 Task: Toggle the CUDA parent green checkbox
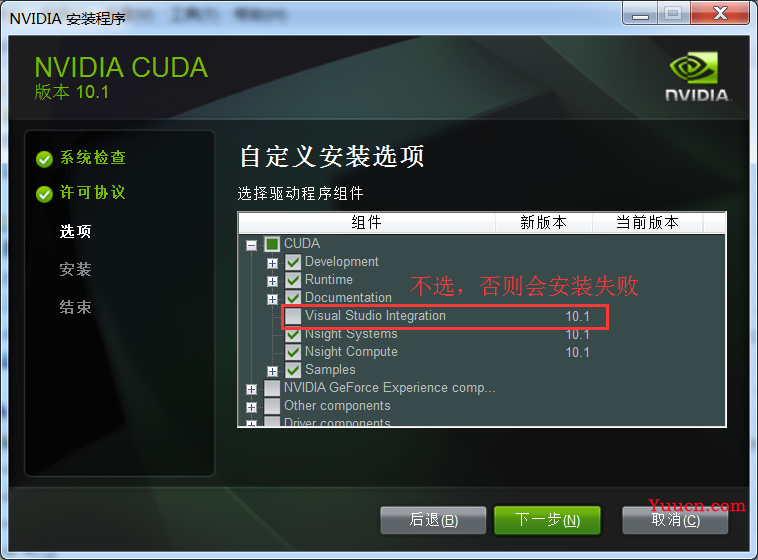272,244
